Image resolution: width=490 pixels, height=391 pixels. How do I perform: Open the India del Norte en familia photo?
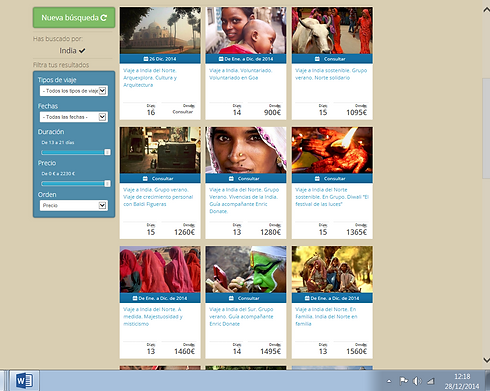pyautogui.click(x=332, y=270)
